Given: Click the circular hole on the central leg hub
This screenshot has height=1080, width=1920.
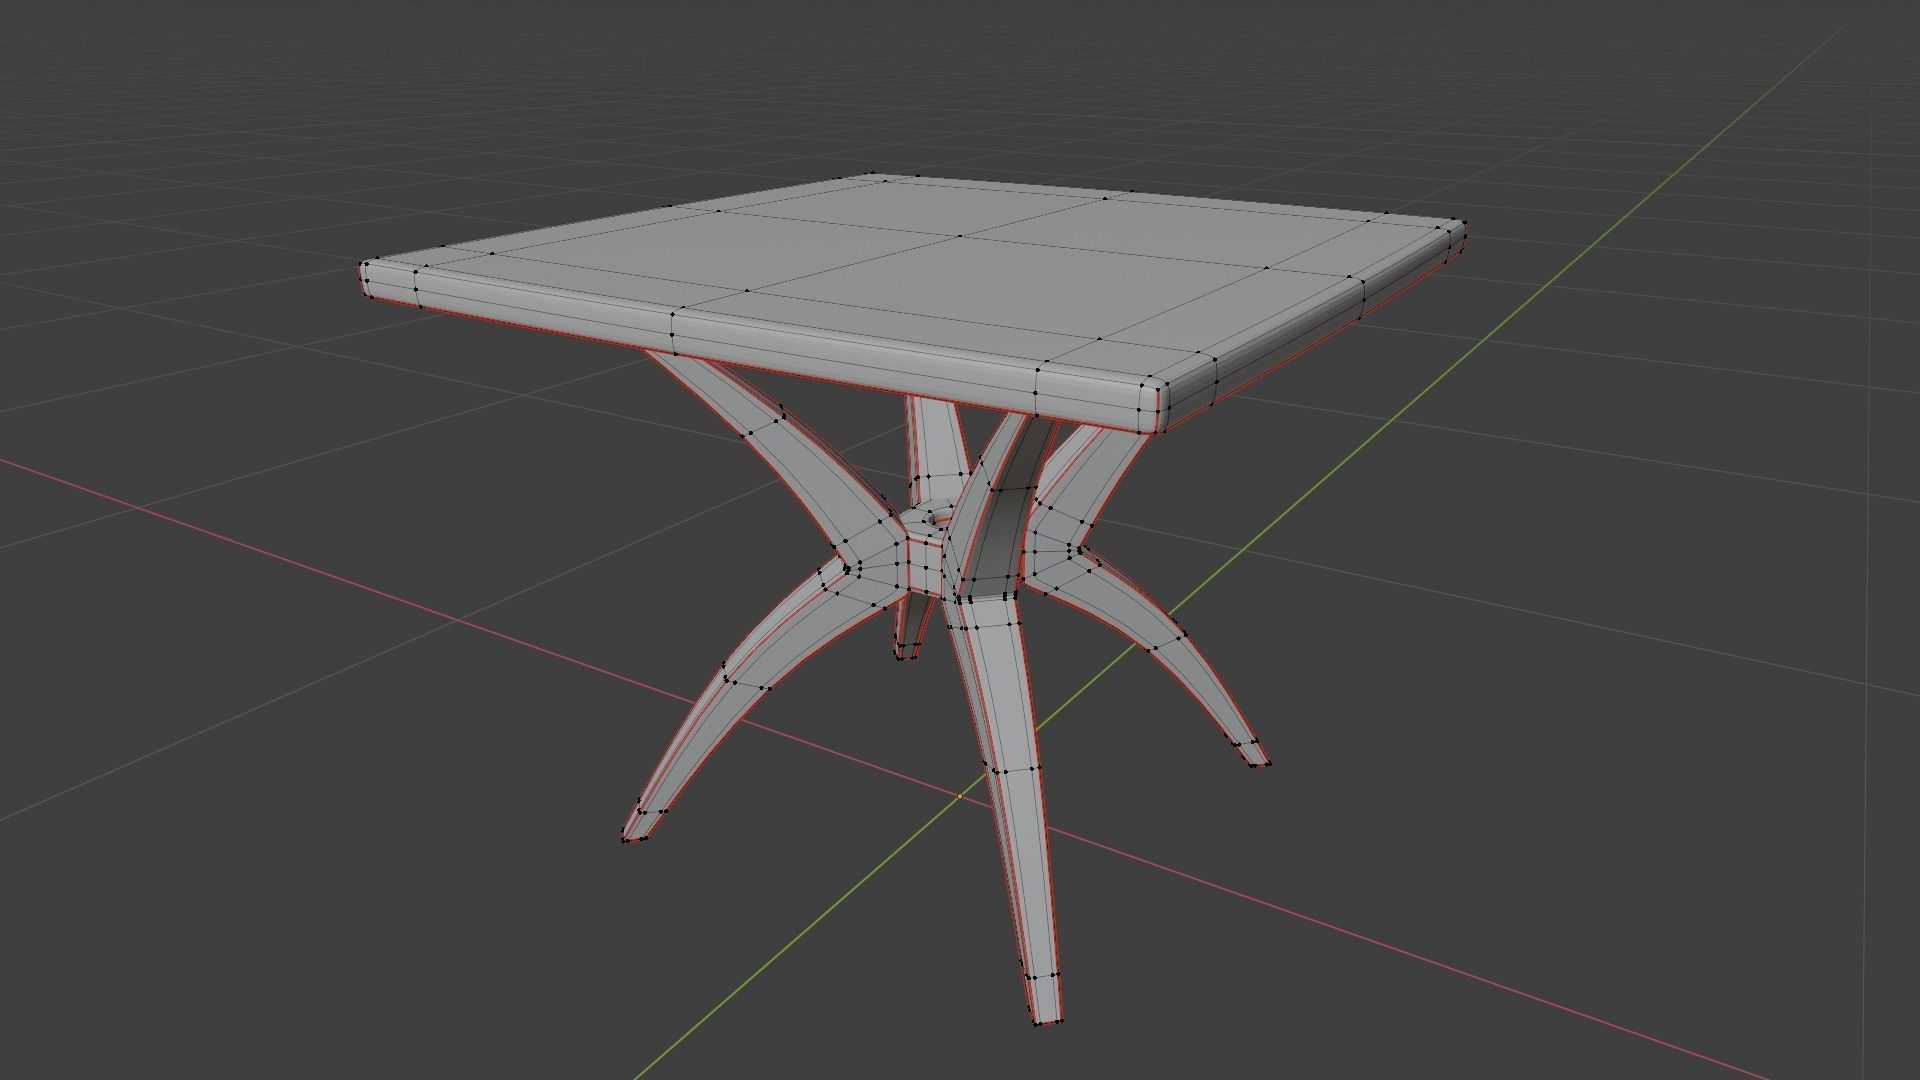Looking at the screenshot, I should tap(938, 519).
